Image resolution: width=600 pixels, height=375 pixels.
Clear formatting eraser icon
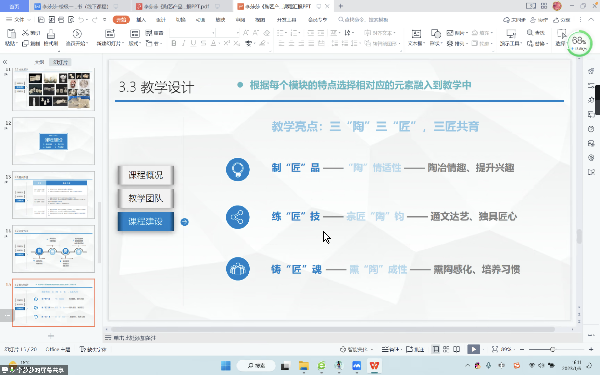(267, 33)
